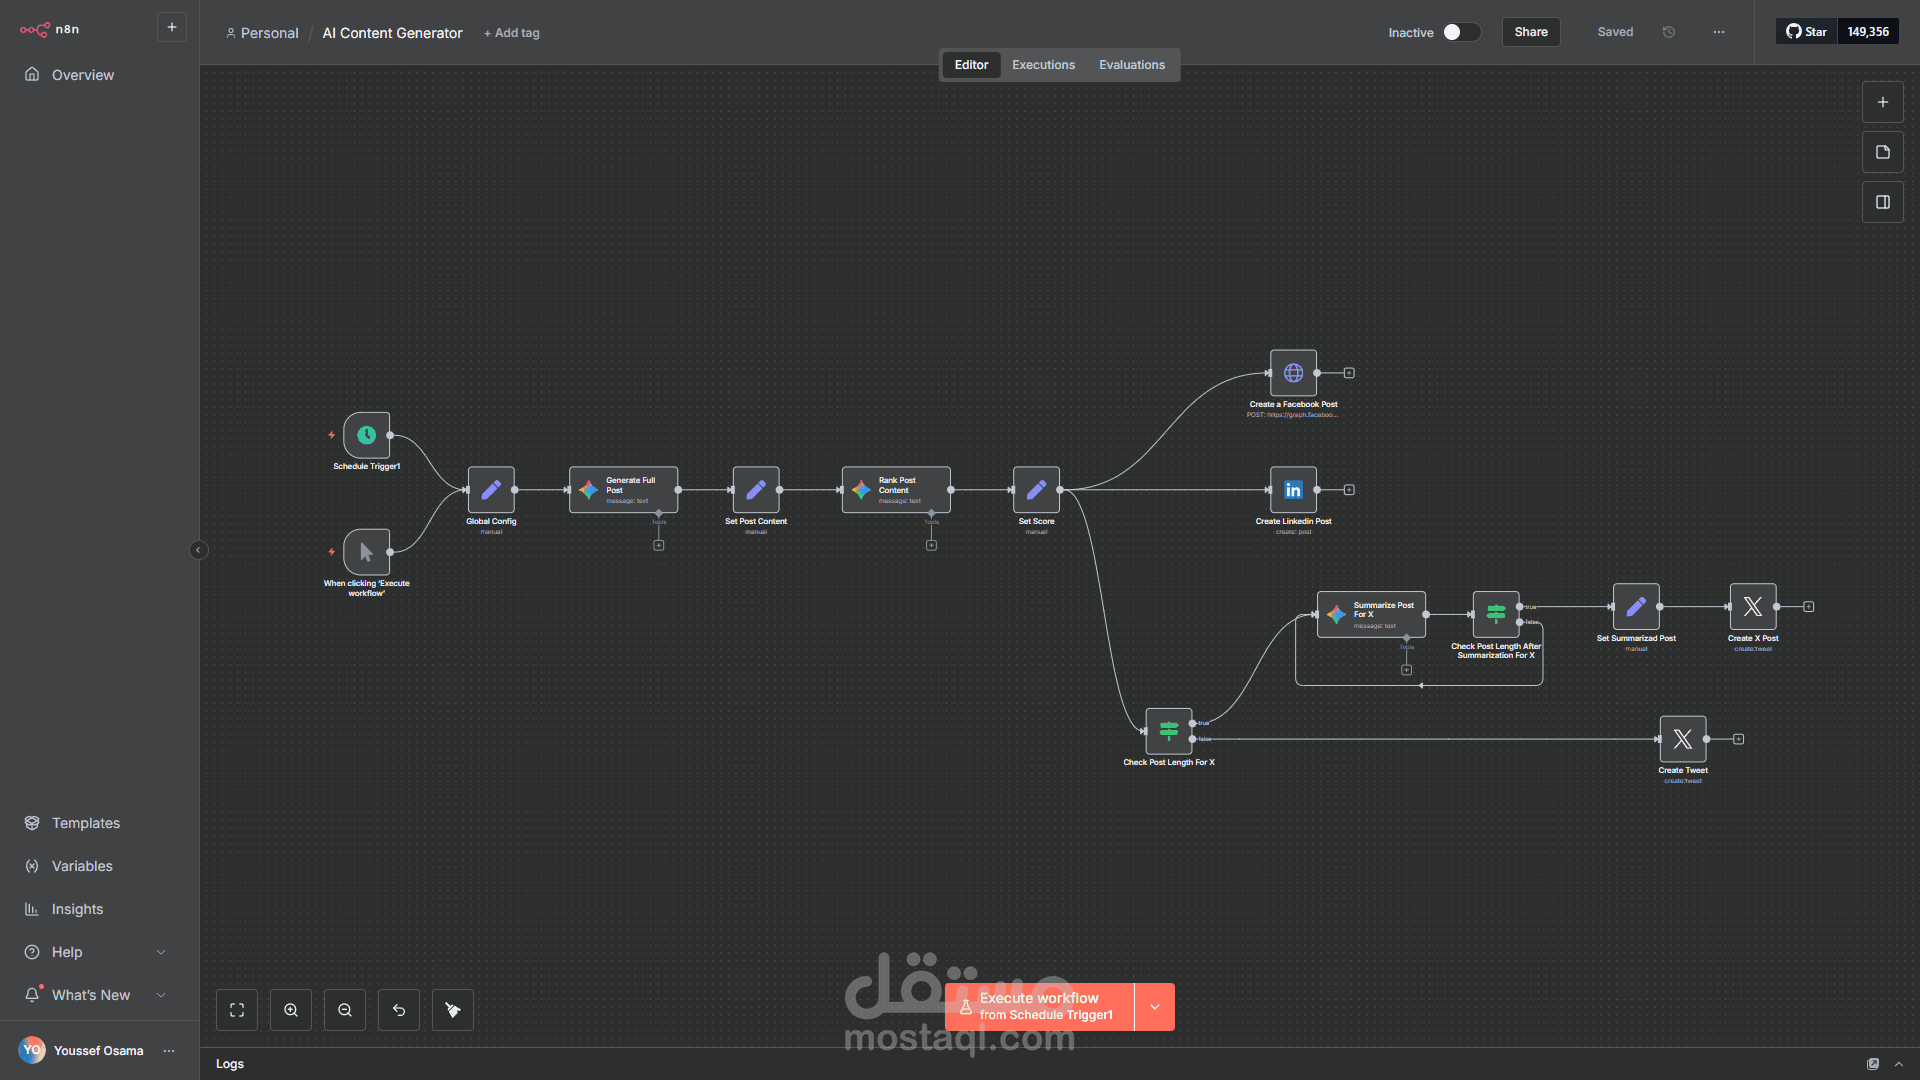
Task: Open the Rank Post Content node
Action: [x=896, y=490]
